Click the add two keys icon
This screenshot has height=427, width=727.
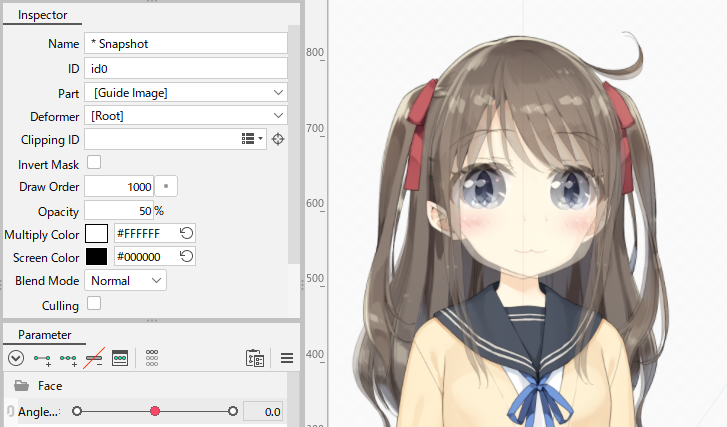point(42,358)
